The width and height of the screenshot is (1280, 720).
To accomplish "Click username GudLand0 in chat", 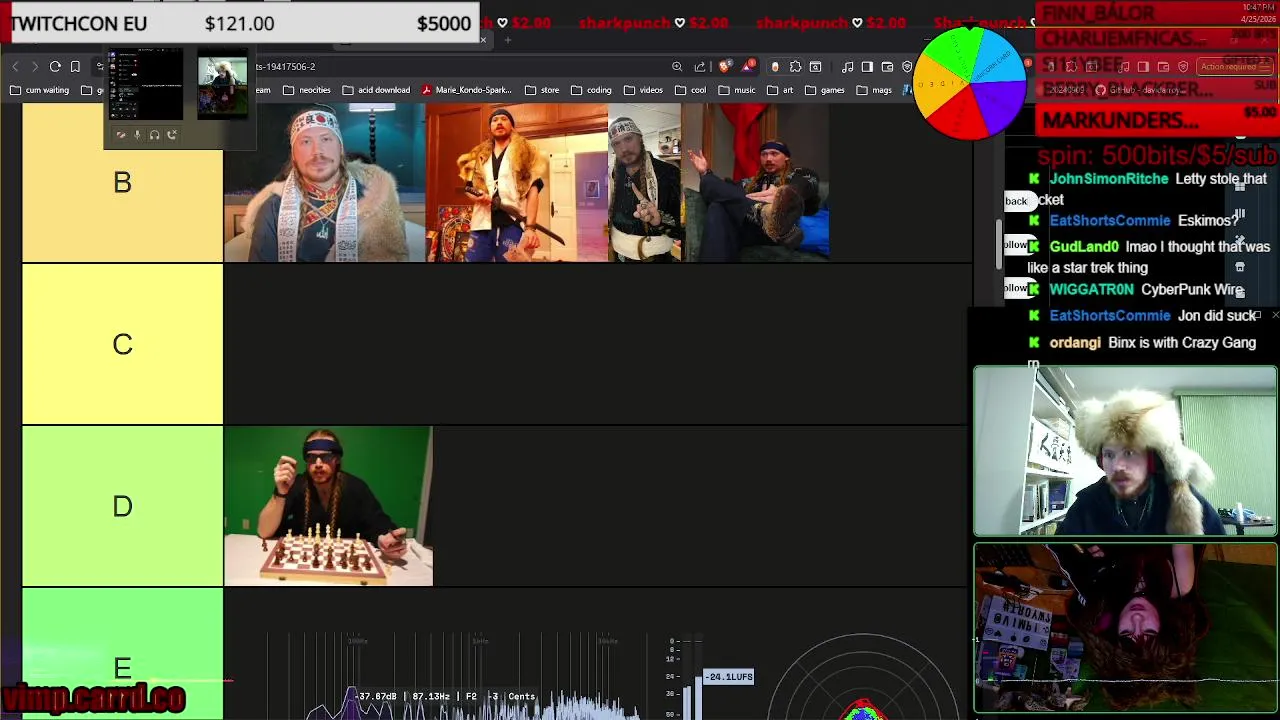I will coord(1083,247).
